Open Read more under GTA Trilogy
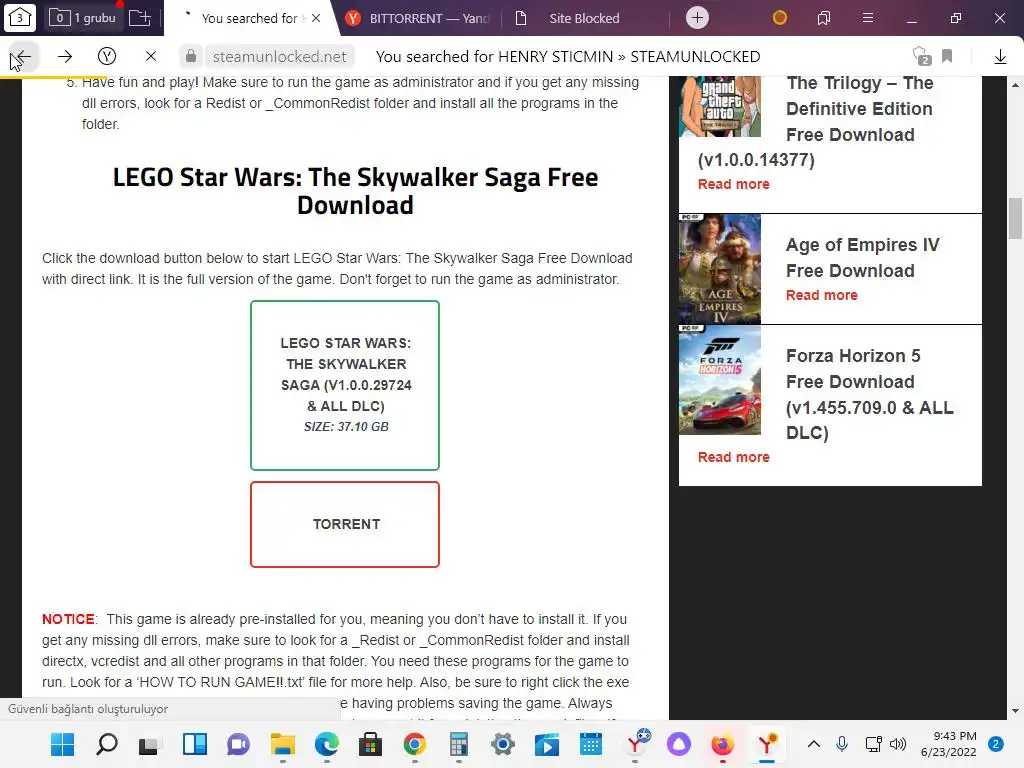The height and width of the screenshot is (768, 1024). click(x=733, y=184)
